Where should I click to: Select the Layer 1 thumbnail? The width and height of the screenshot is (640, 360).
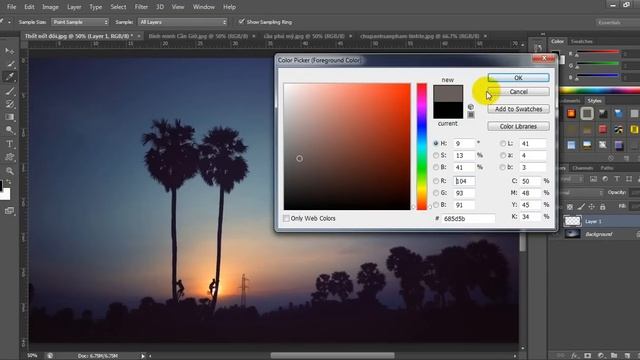572,221
